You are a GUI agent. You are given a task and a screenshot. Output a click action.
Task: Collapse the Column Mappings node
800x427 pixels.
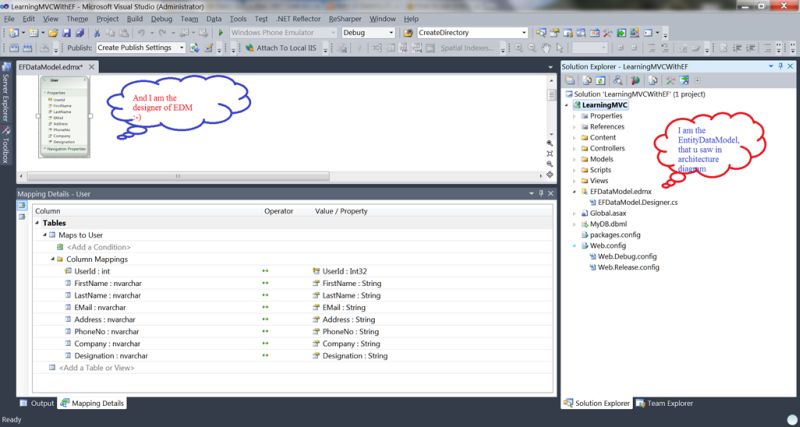click(x=53, y=259)
